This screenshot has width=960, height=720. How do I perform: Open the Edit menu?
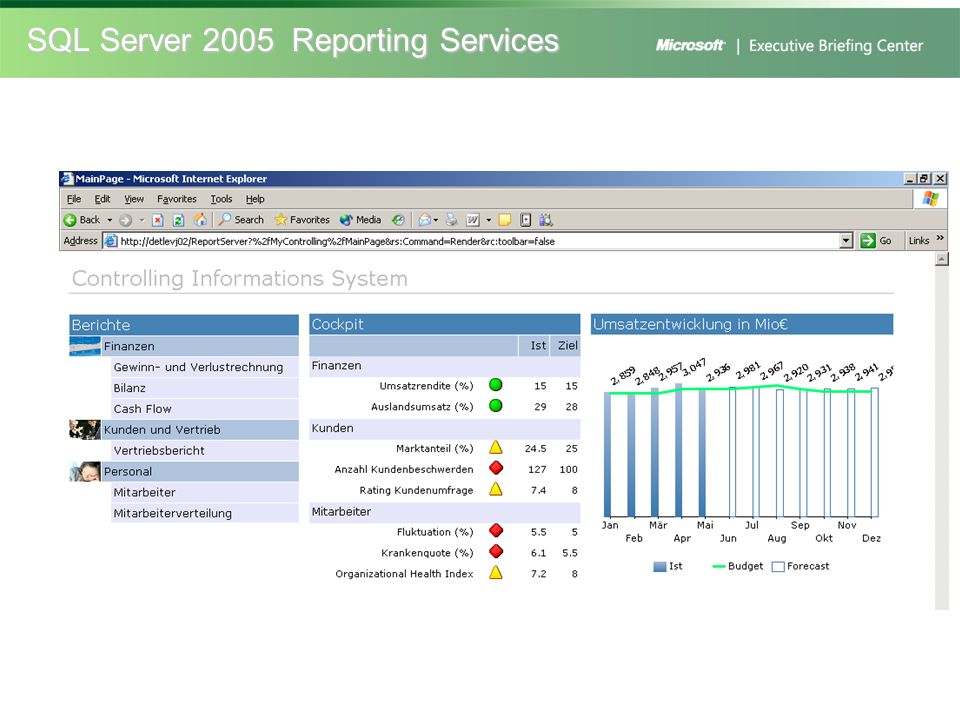tap(102, 199)
